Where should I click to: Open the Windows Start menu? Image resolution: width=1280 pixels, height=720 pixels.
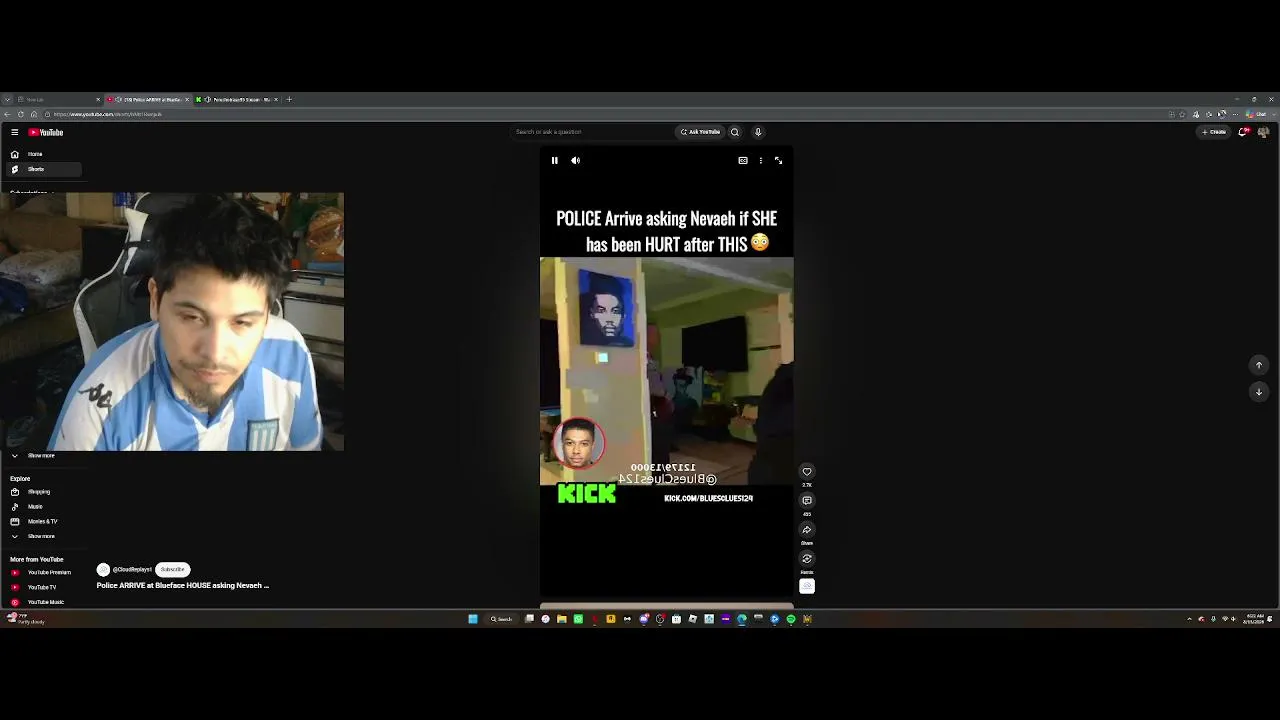[473, 619]
